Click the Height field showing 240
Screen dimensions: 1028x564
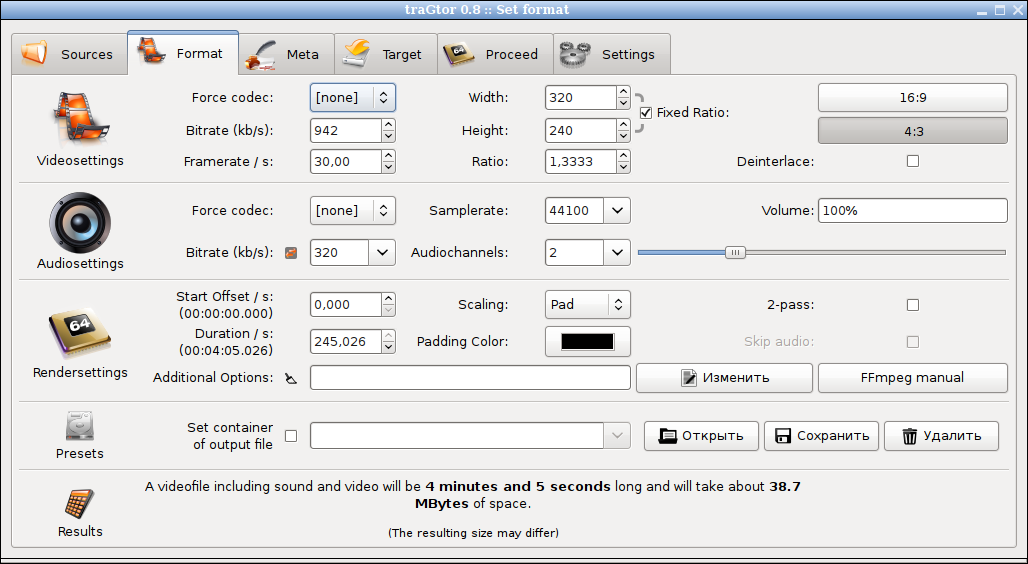click(x=580, y=131)
